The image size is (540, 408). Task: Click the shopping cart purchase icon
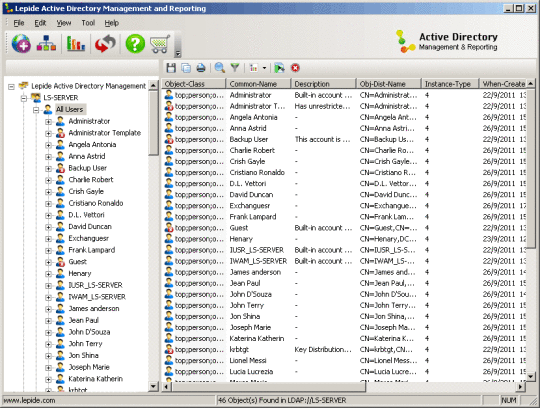click(x=160, y=44)
